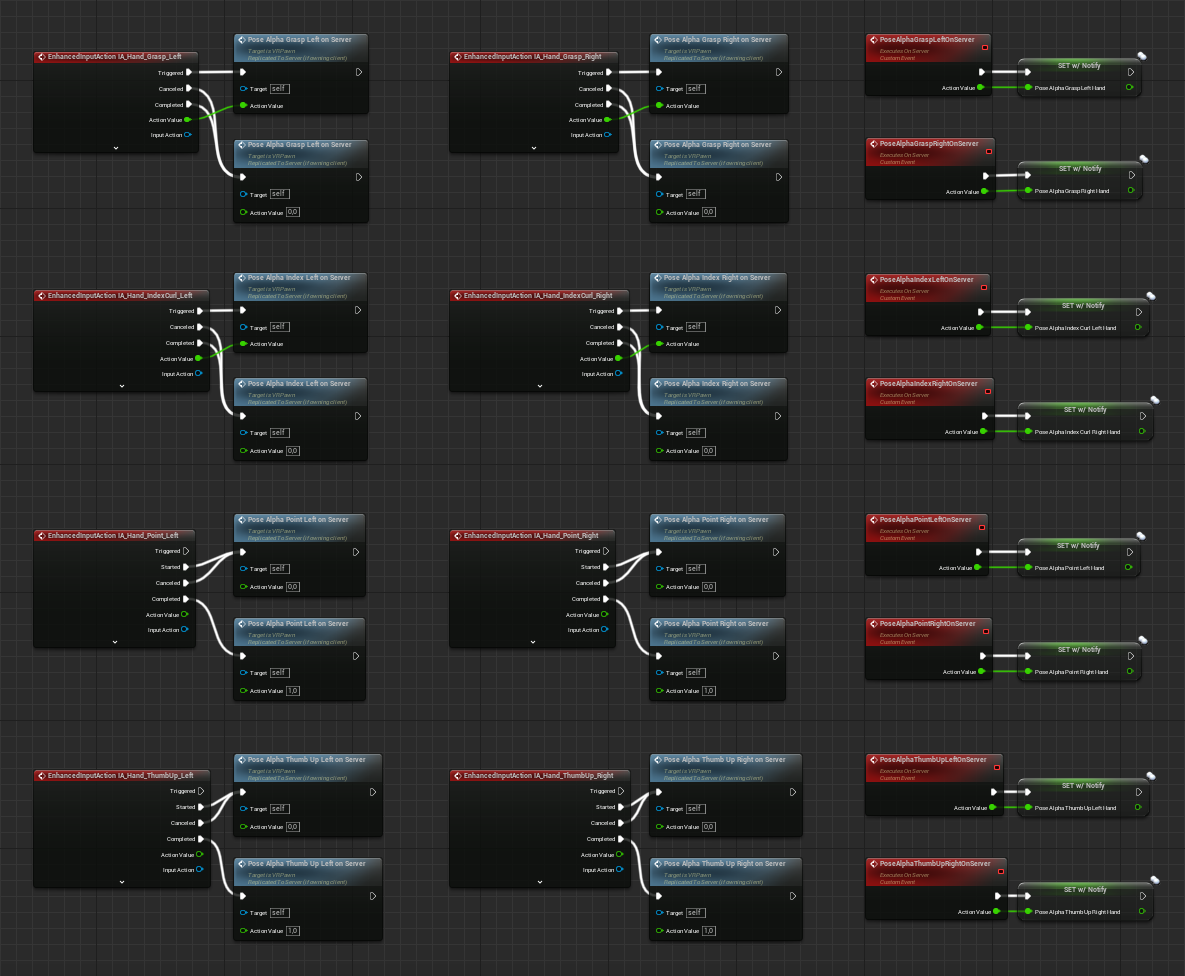
Task: Click Pose Alpha Index Curl Right Hand variable label
Action: click(x=1078, y=432)
